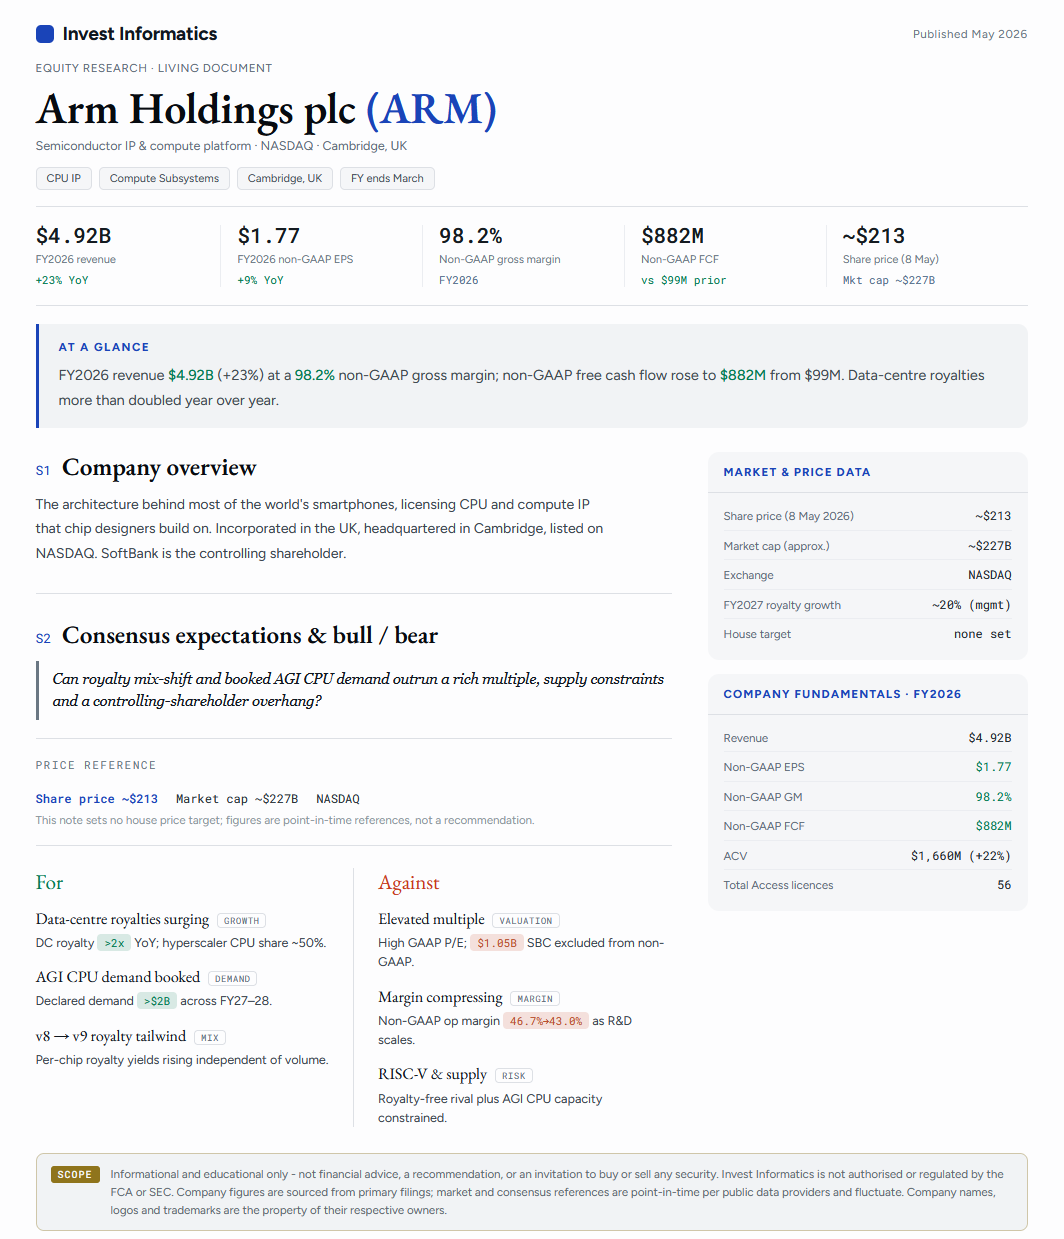Click the AT A GLANCE heading
The image size is (1064, 1239).
[x=104, y=347]
